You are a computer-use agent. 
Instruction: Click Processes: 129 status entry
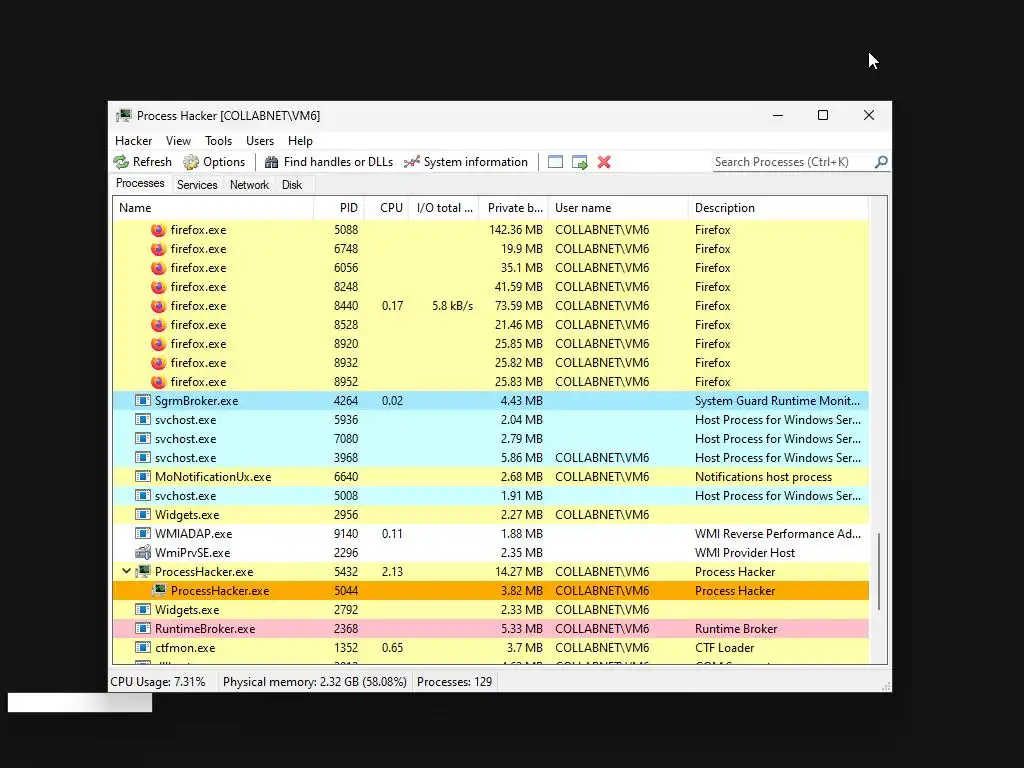[x=455, y=682]
